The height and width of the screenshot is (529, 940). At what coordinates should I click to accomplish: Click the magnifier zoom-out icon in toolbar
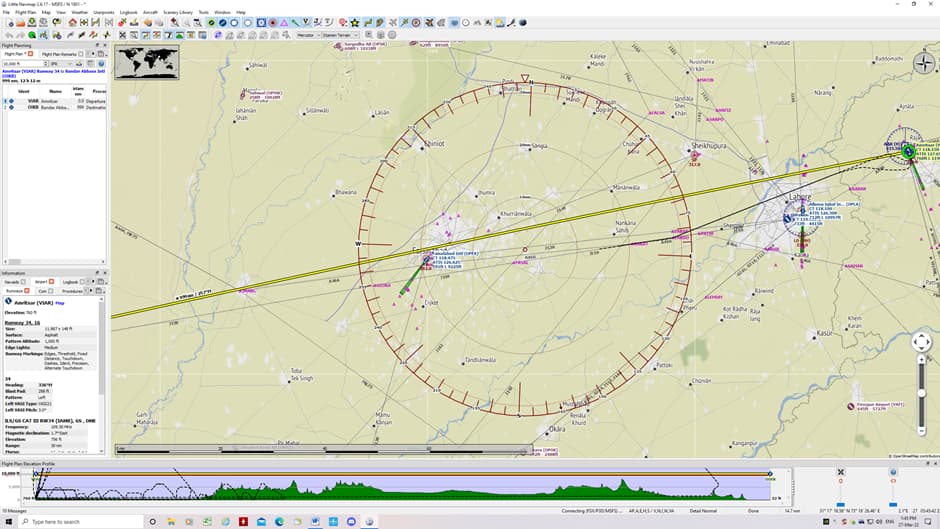tap(197, 23)
